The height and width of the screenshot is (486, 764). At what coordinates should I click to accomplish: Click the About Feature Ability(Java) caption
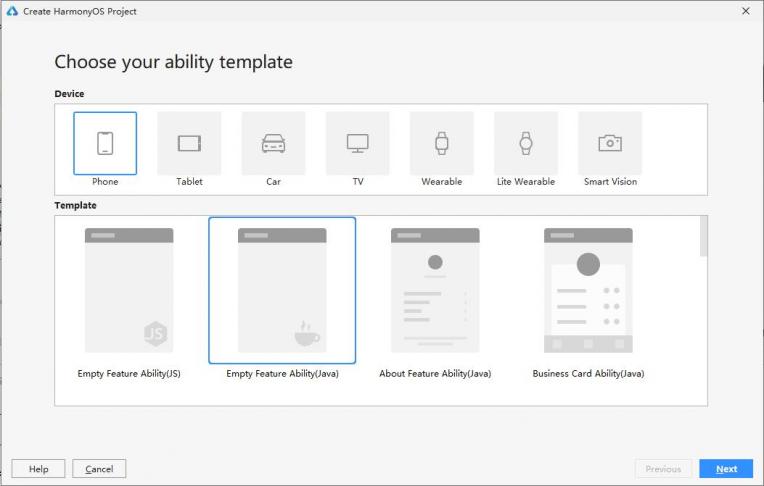[435, 373]
